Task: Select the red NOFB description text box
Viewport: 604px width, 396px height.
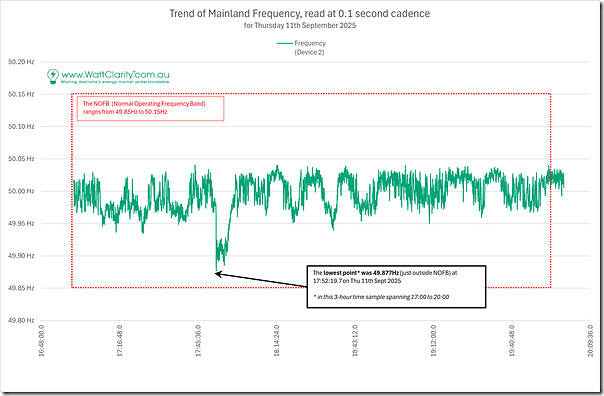Action: point(150,108)
